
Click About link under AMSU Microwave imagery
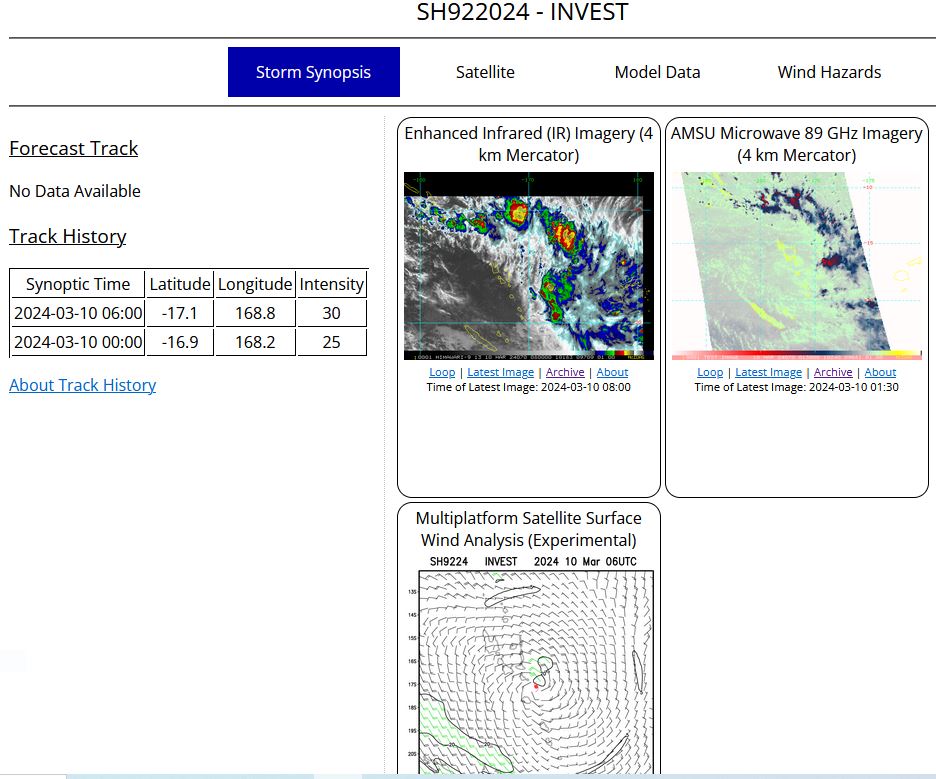pyautogui.click(x=880, y=372)
